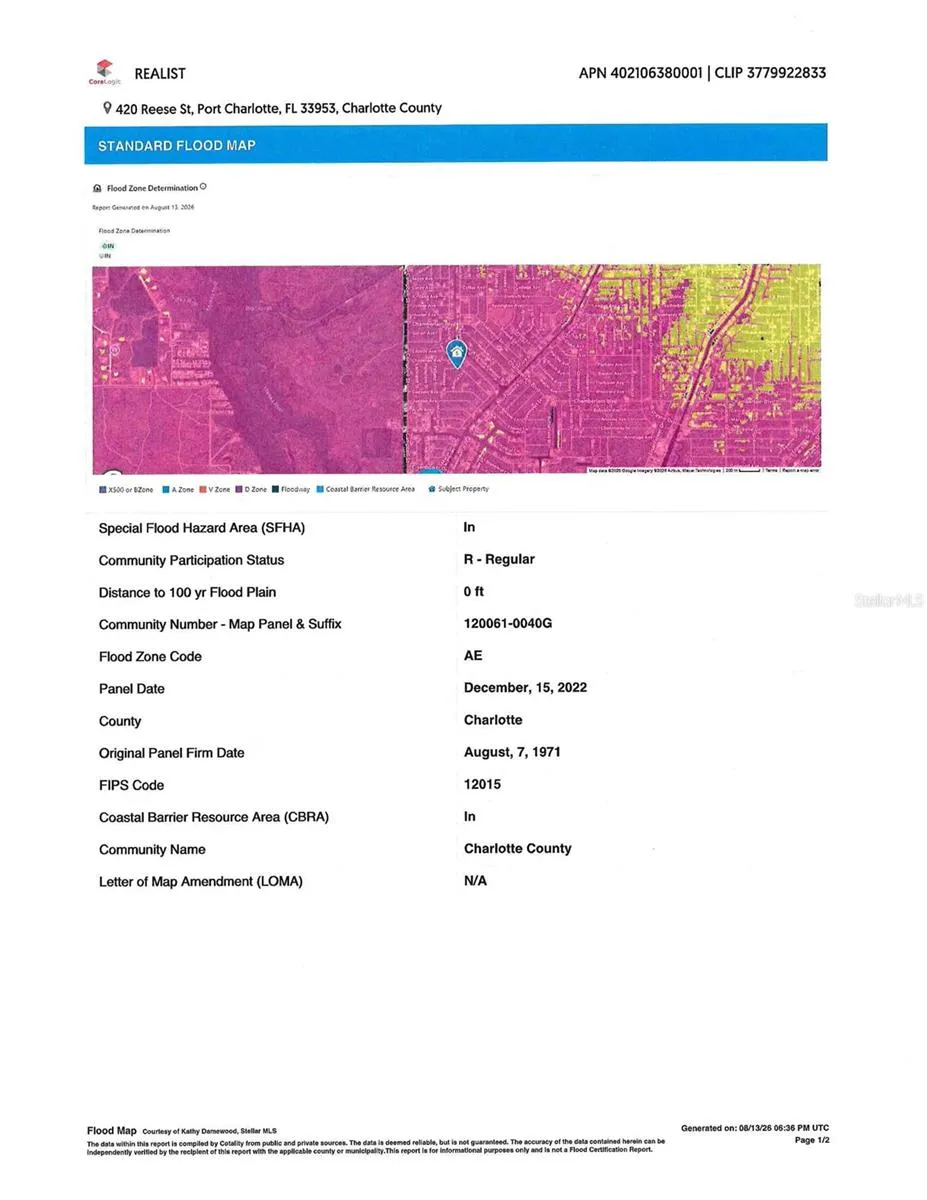Click the Community Participation Status label

point(191,560)
